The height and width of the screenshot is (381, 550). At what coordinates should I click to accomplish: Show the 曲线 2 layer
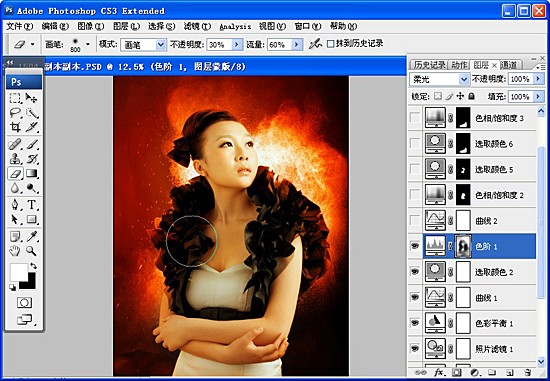[415, 221]
